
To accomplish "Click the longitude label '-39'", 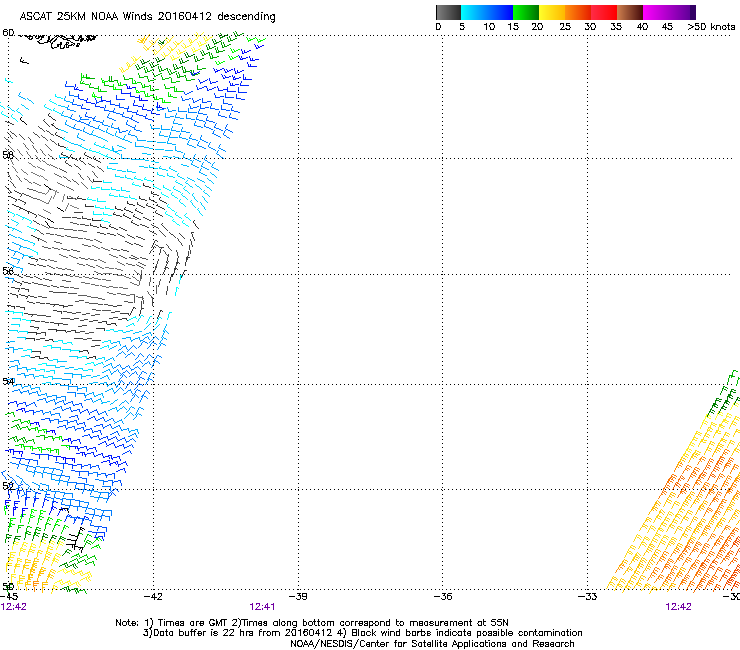I will [x=298, y=597].
